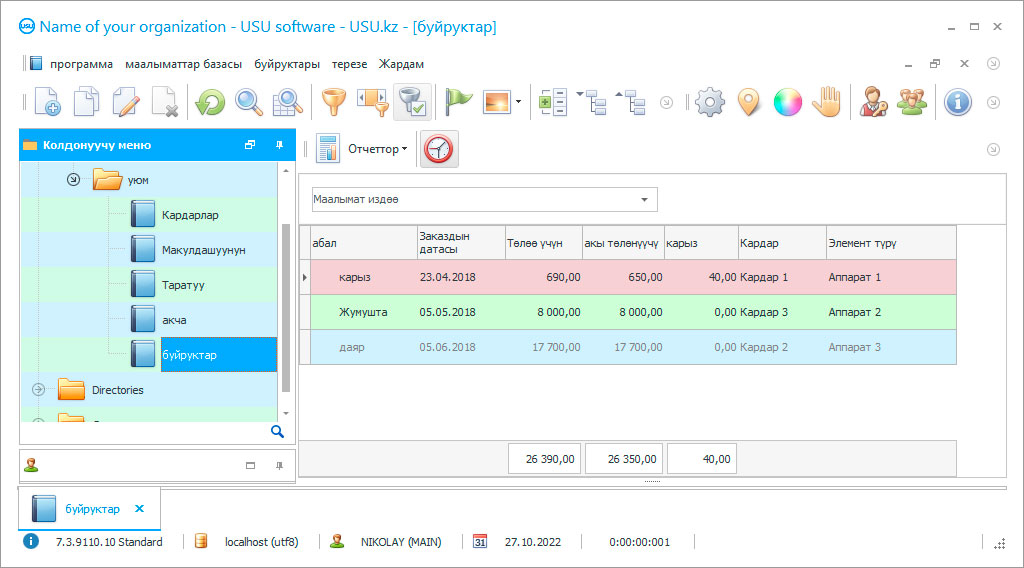This screenshot has width=1024, height=568.
Task: Sort by абал column header
Action: pos(364,243)
